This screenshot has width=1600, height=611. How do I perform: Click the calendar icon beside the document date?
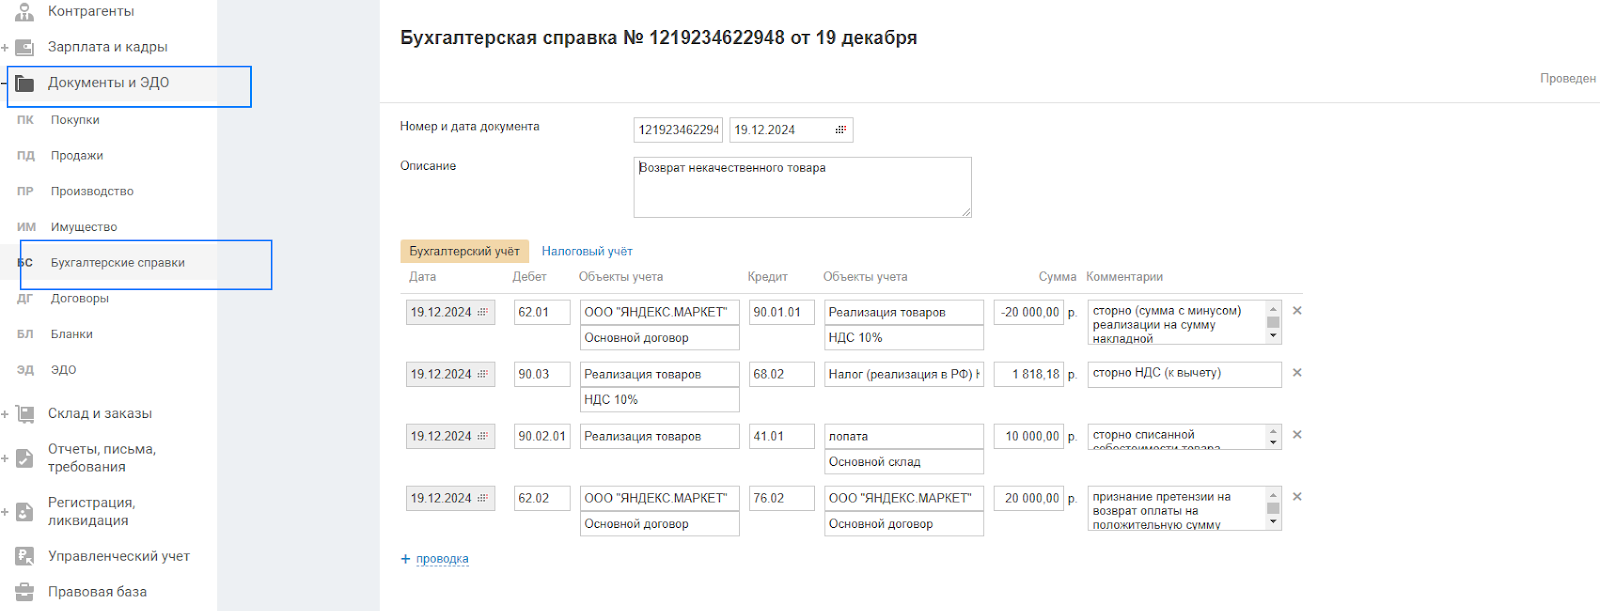(840, 130)
